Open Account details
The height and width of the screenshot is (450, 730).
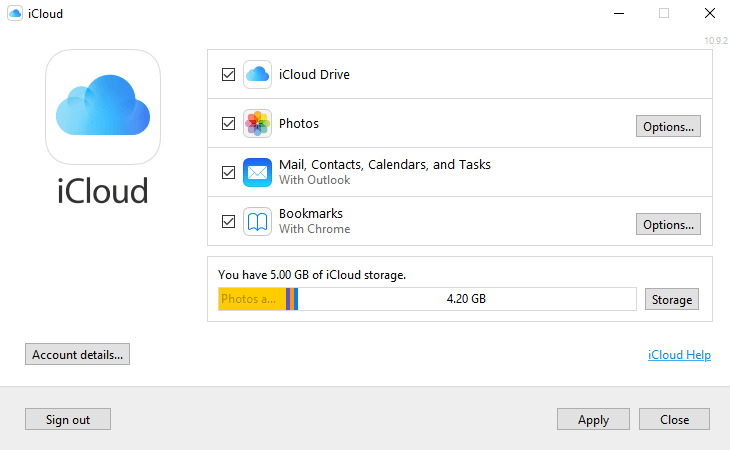(77, 354)
